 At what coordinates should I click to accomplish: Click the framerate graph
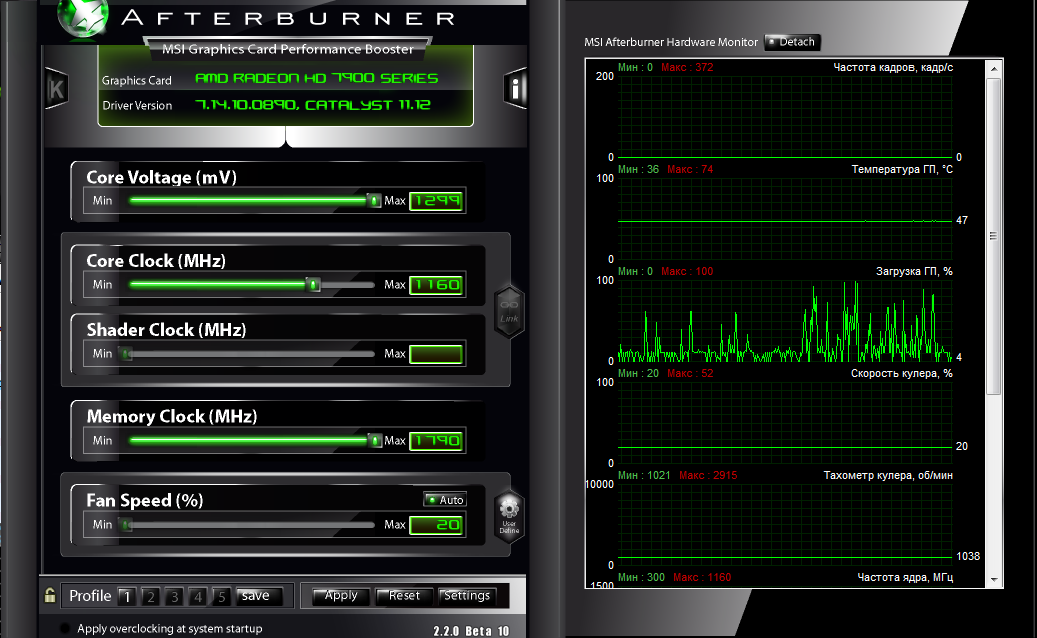click(x=785, y=116)
